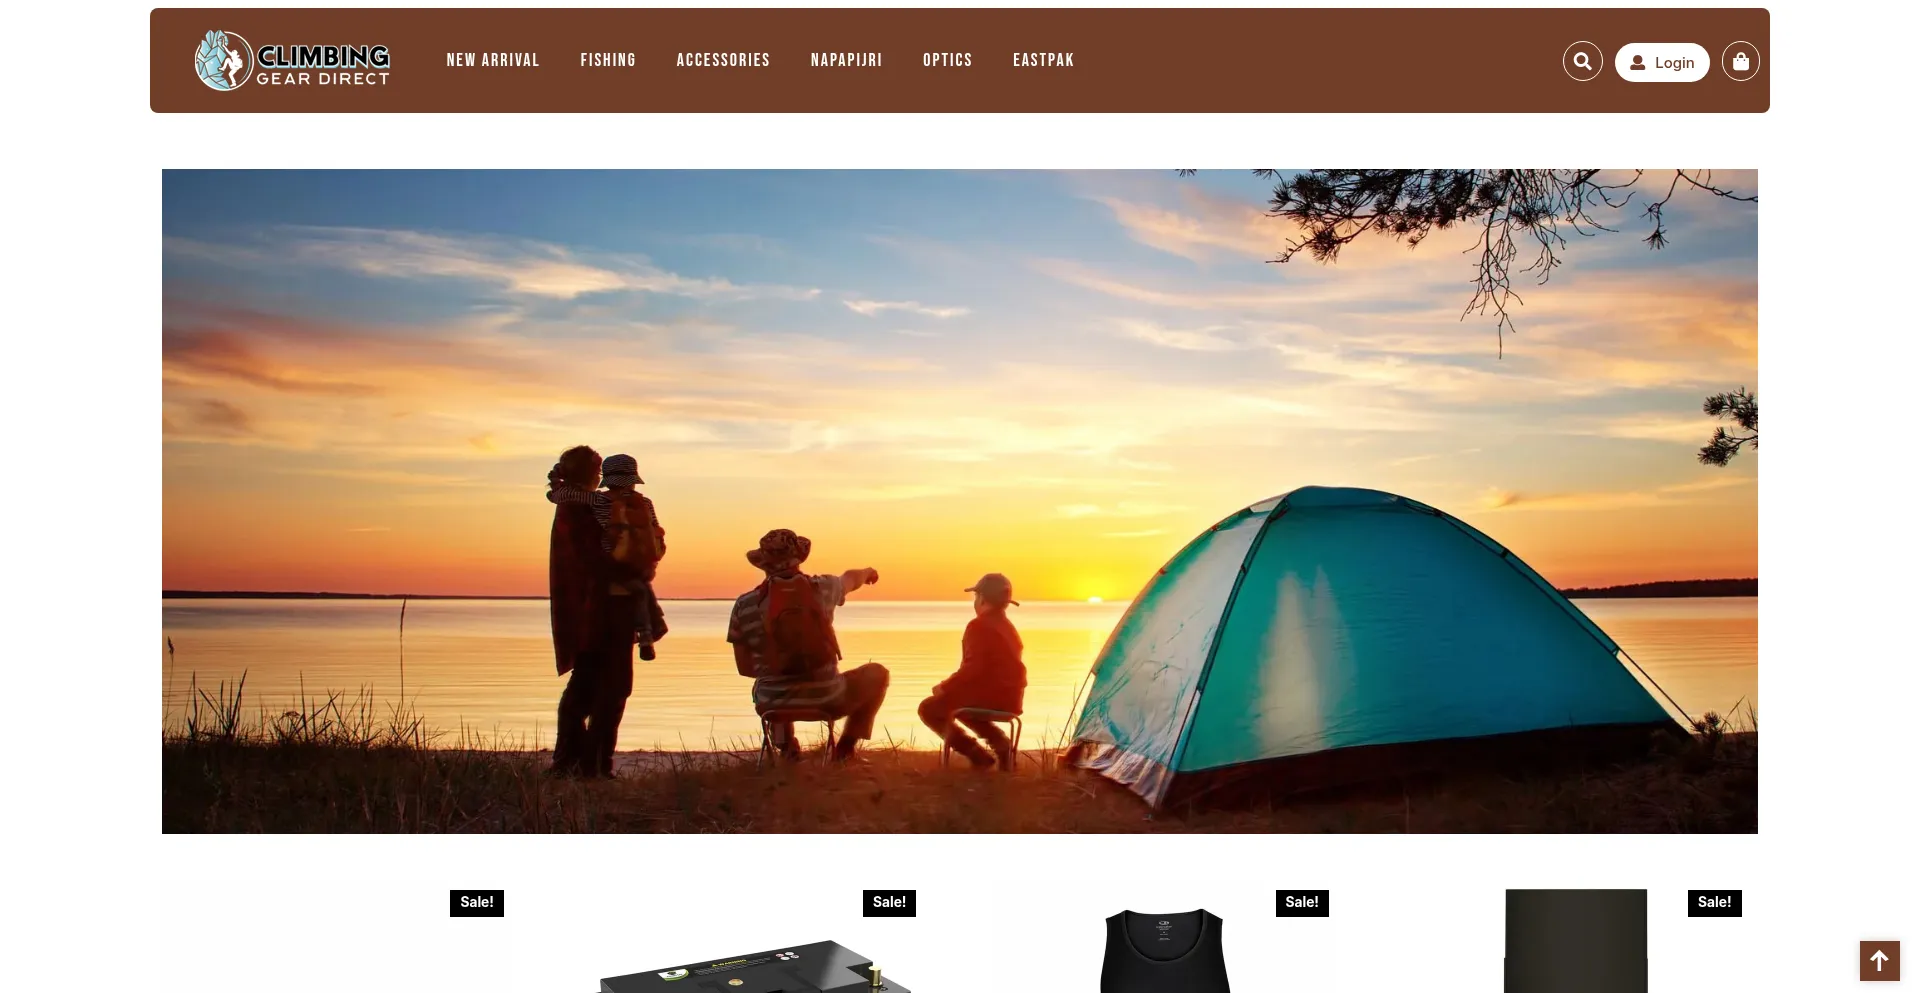This screenshot has height=993, width=1920.
Task: Open the Optics category
Action: click(947, 60)
